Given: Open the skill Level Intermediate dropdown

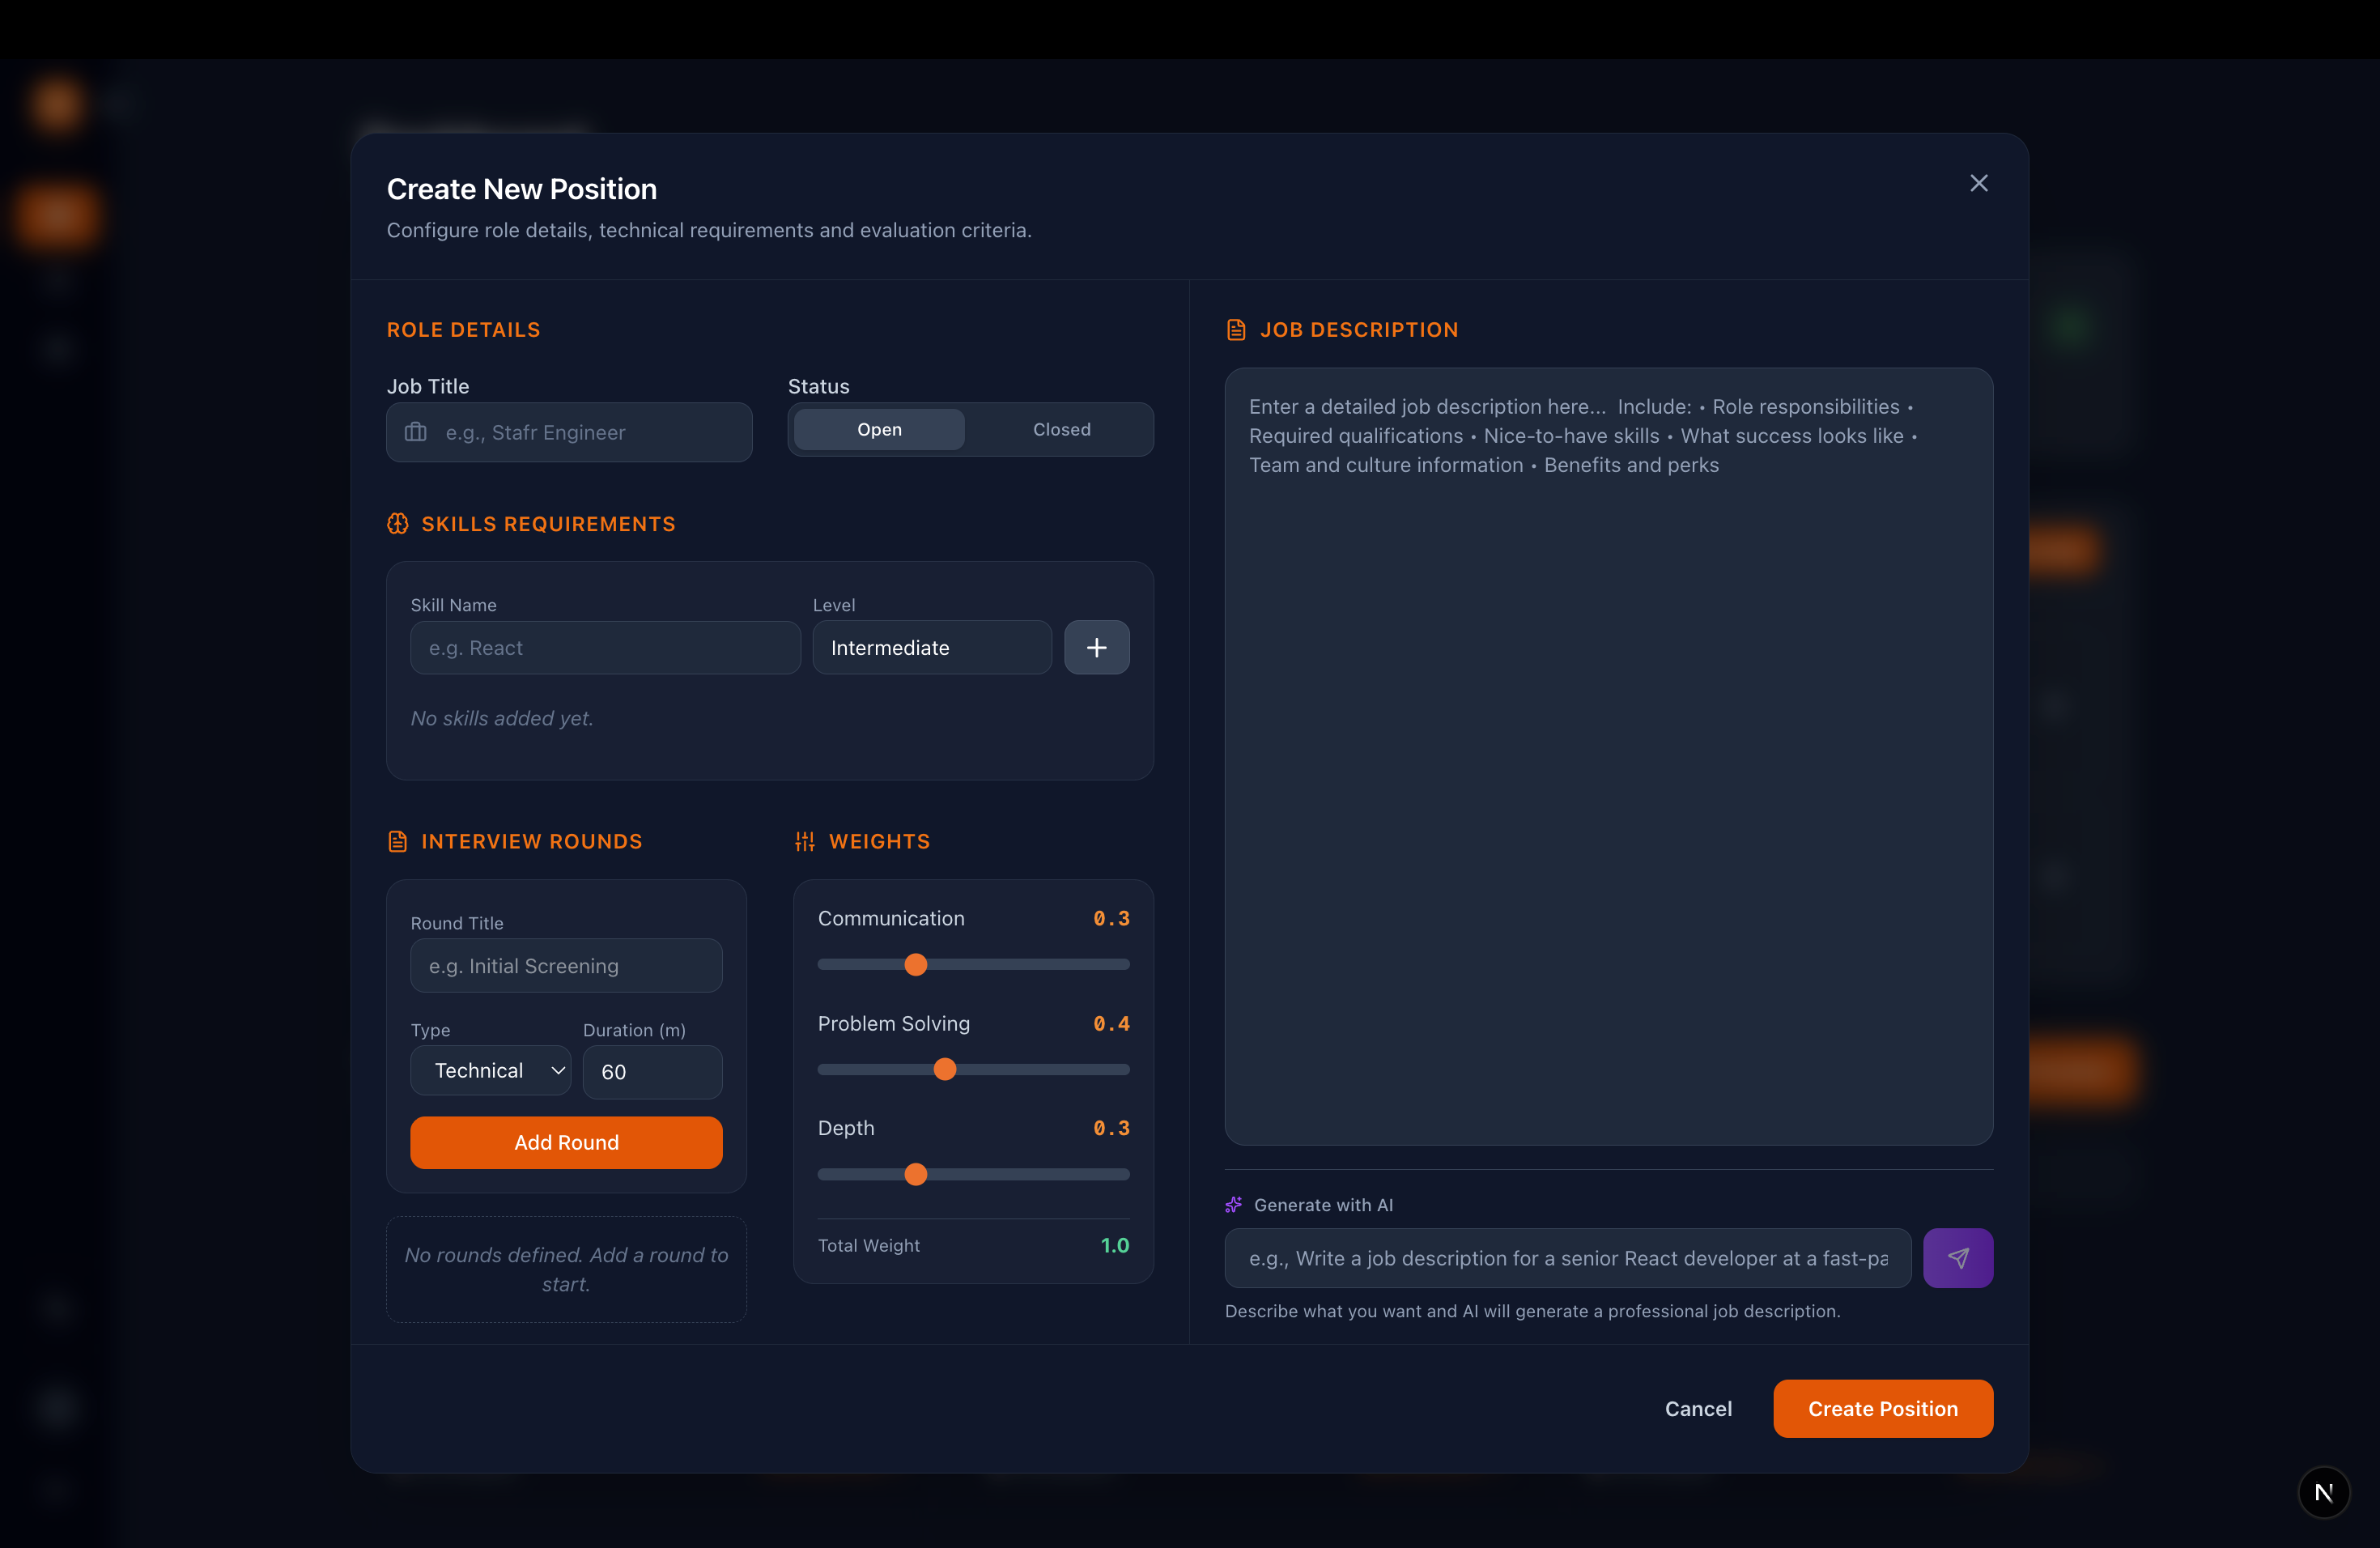Looking at the screenshot, I should pos(931,647).
